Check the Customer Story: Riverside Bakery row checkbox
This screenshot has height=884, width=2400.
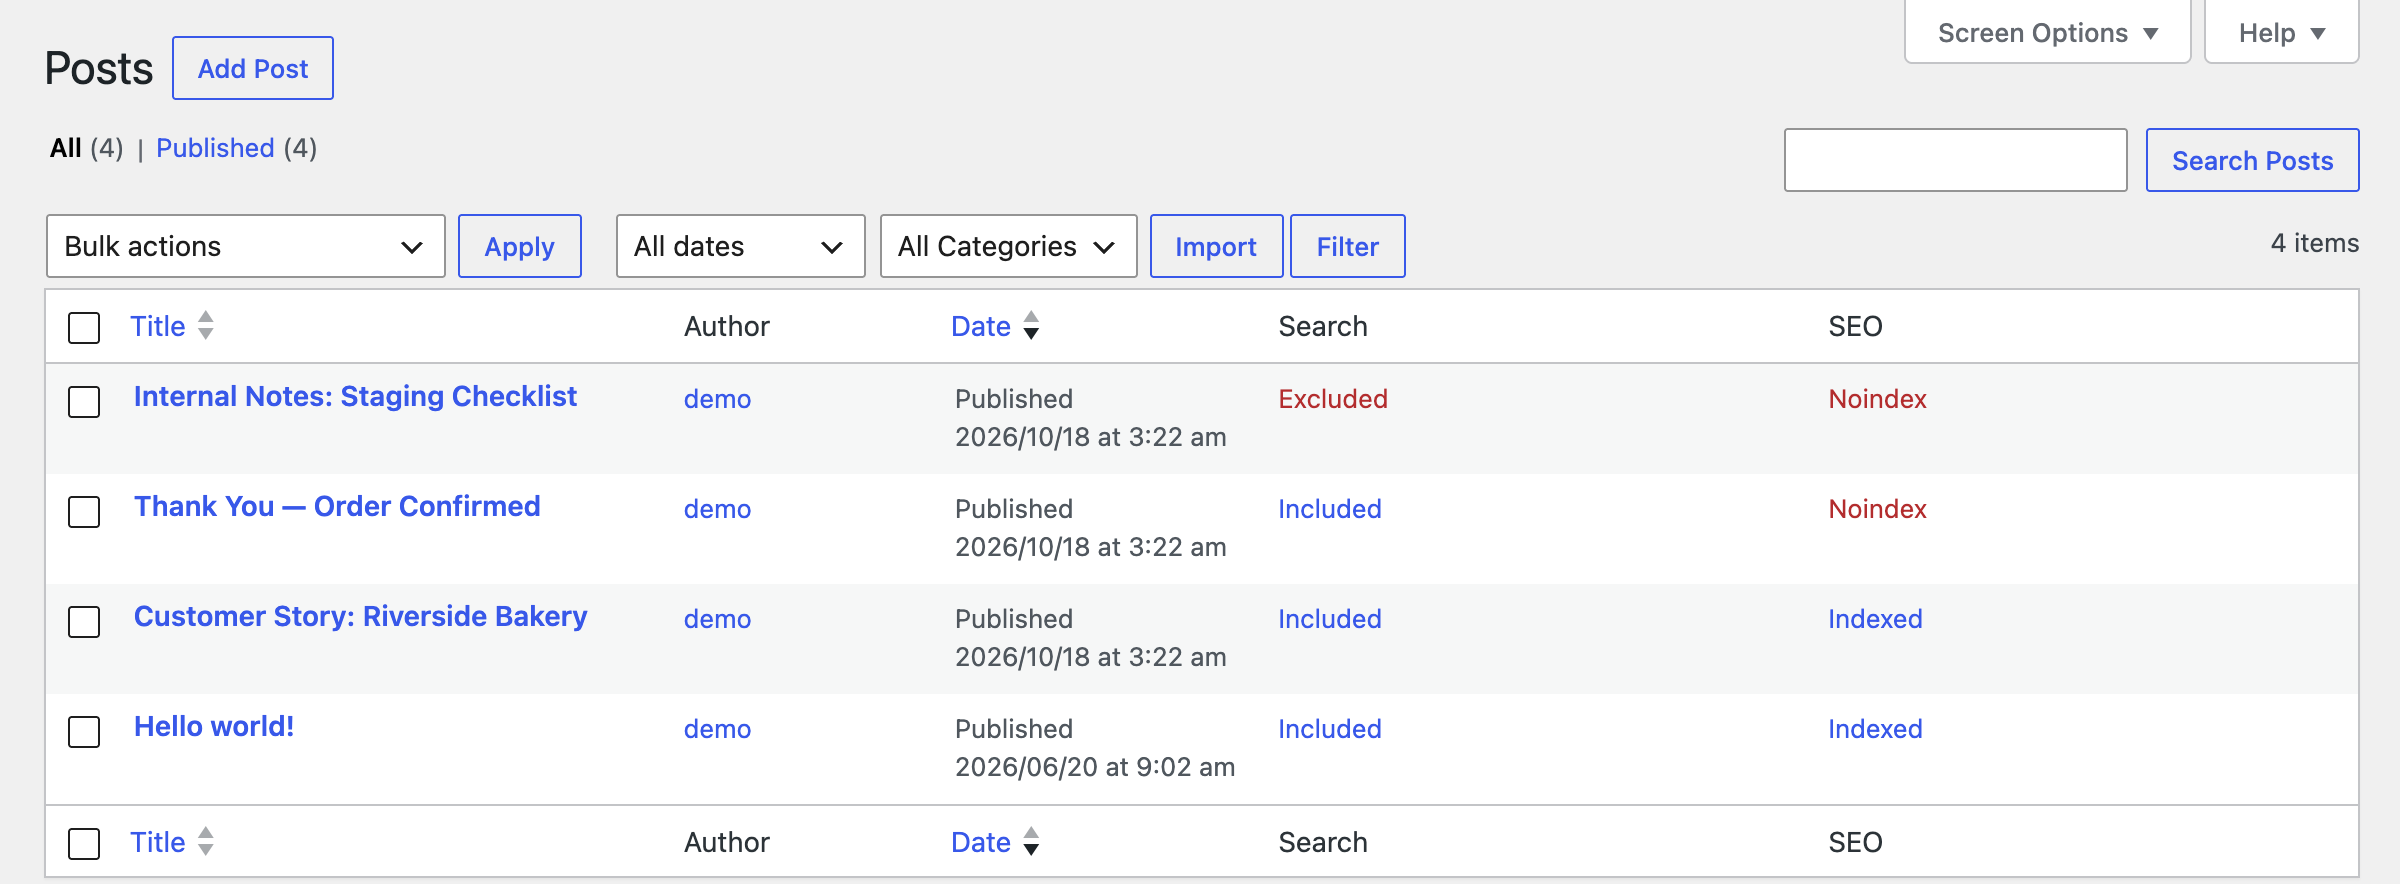click(84, 622)
